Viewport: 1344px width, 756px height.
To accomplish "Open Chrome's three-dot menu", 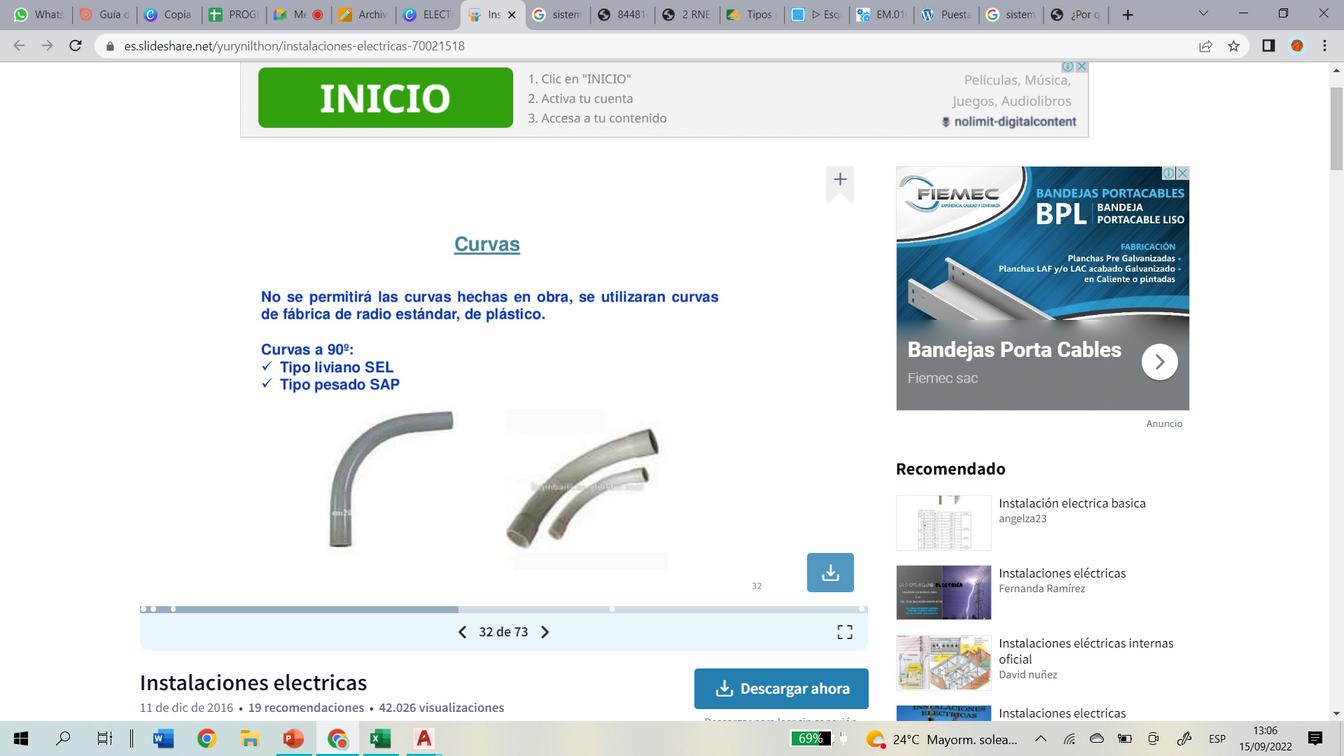I will (1324, 46).
